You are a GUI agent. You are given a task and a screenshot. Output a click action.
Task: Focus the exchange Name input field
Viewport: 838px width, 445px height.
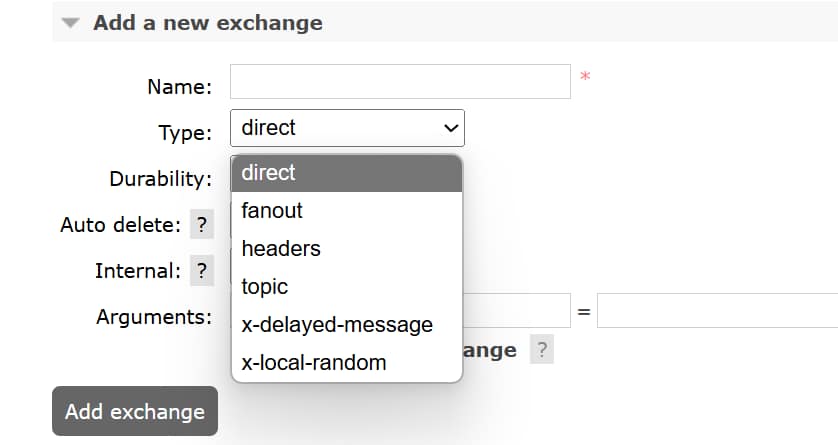[x=400, y=82]
